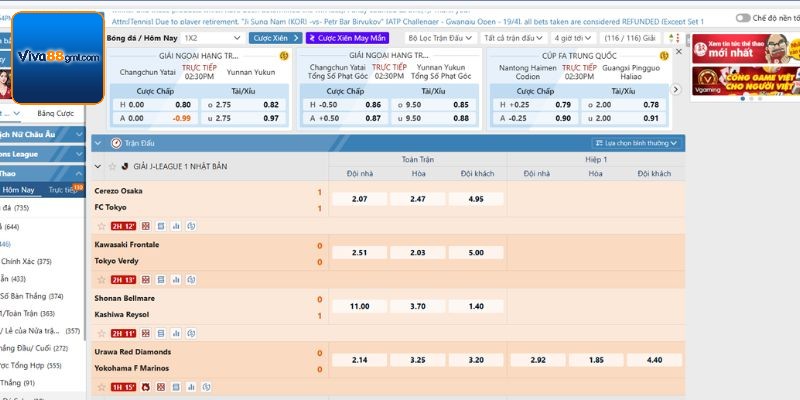
Task: Select first banner carousel dot indicator
Action: tap(742, 98)
